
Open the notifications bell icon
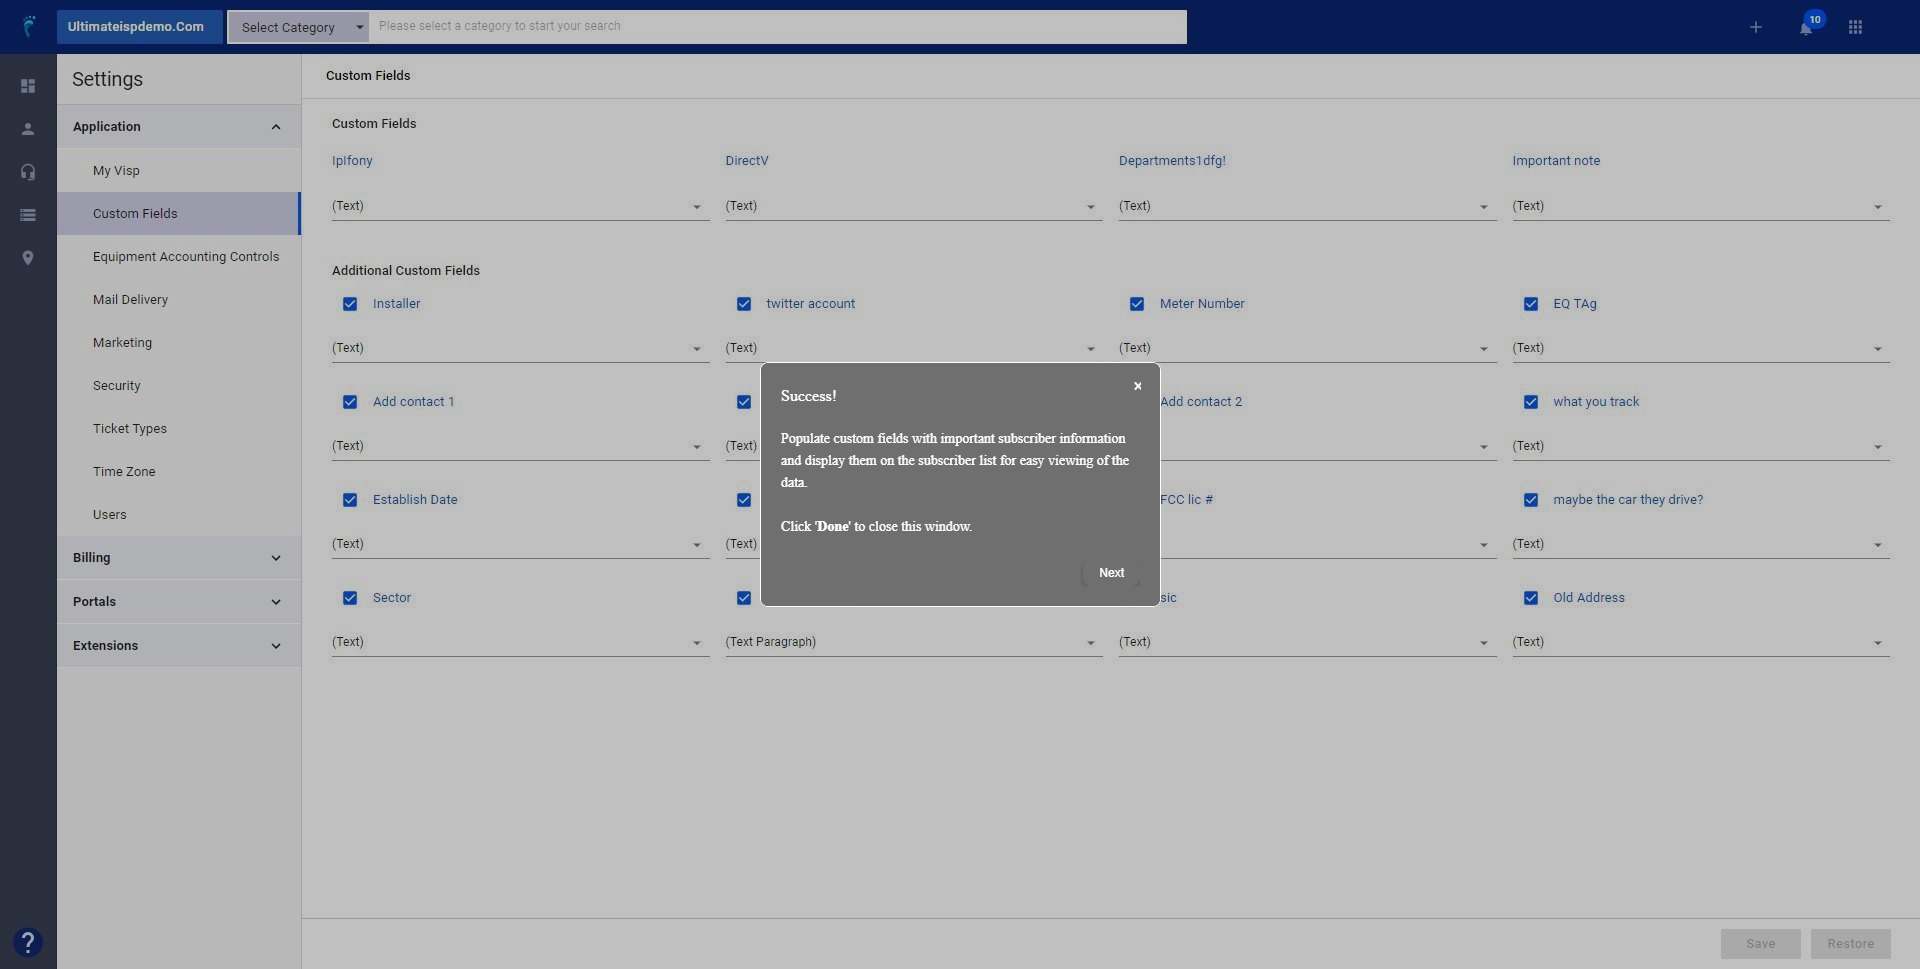[1806, 28]
